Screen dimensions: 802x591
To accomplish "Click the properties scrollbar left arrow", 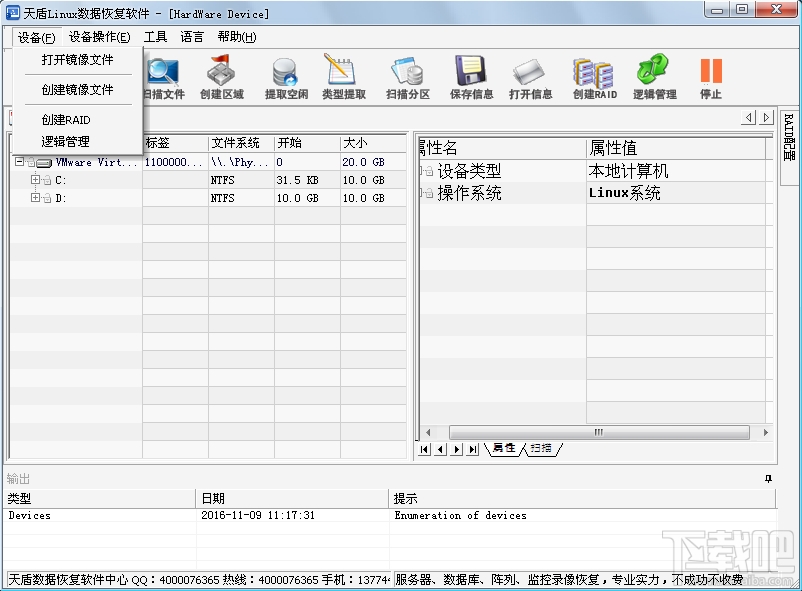I will (429, 433).
